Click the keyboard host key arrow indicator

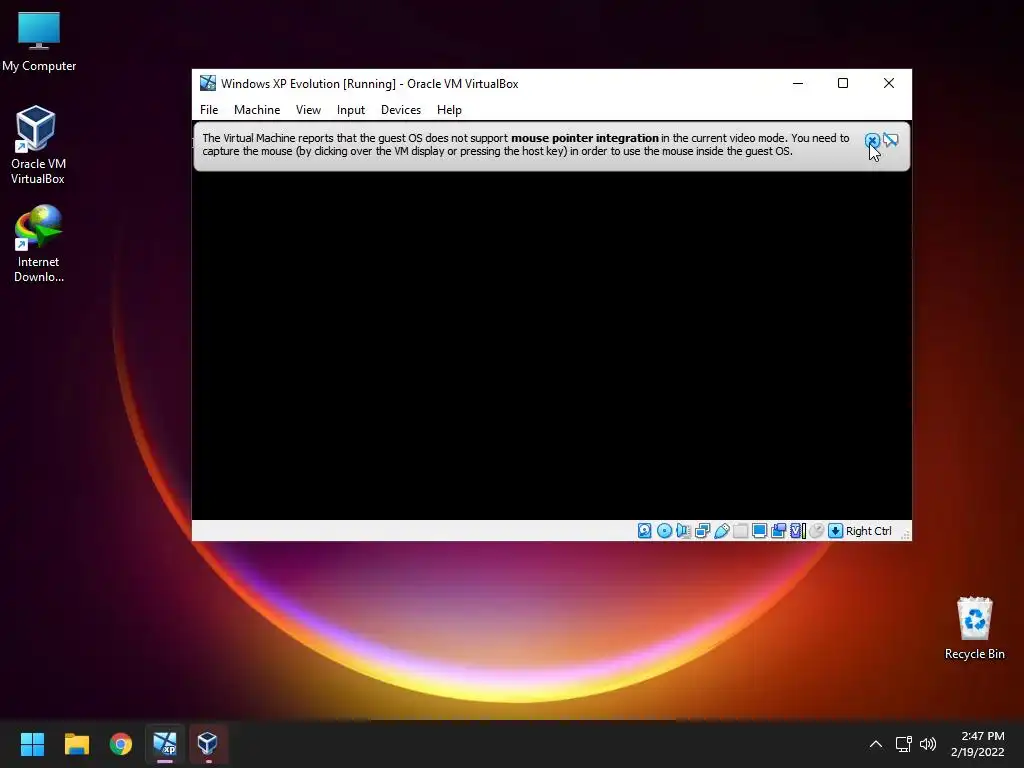tap(835, 531)
